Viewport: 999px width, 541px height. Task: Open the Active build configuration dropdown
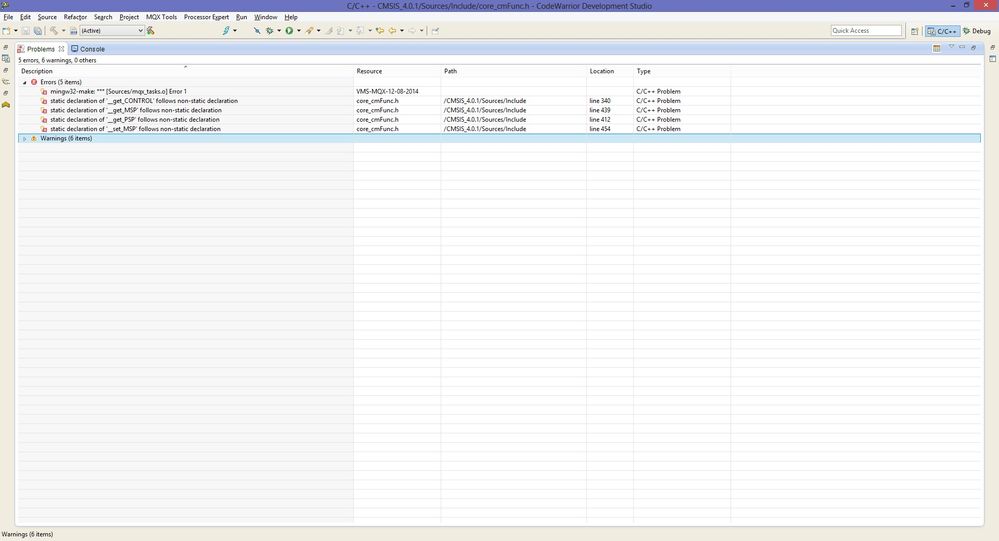111,31
